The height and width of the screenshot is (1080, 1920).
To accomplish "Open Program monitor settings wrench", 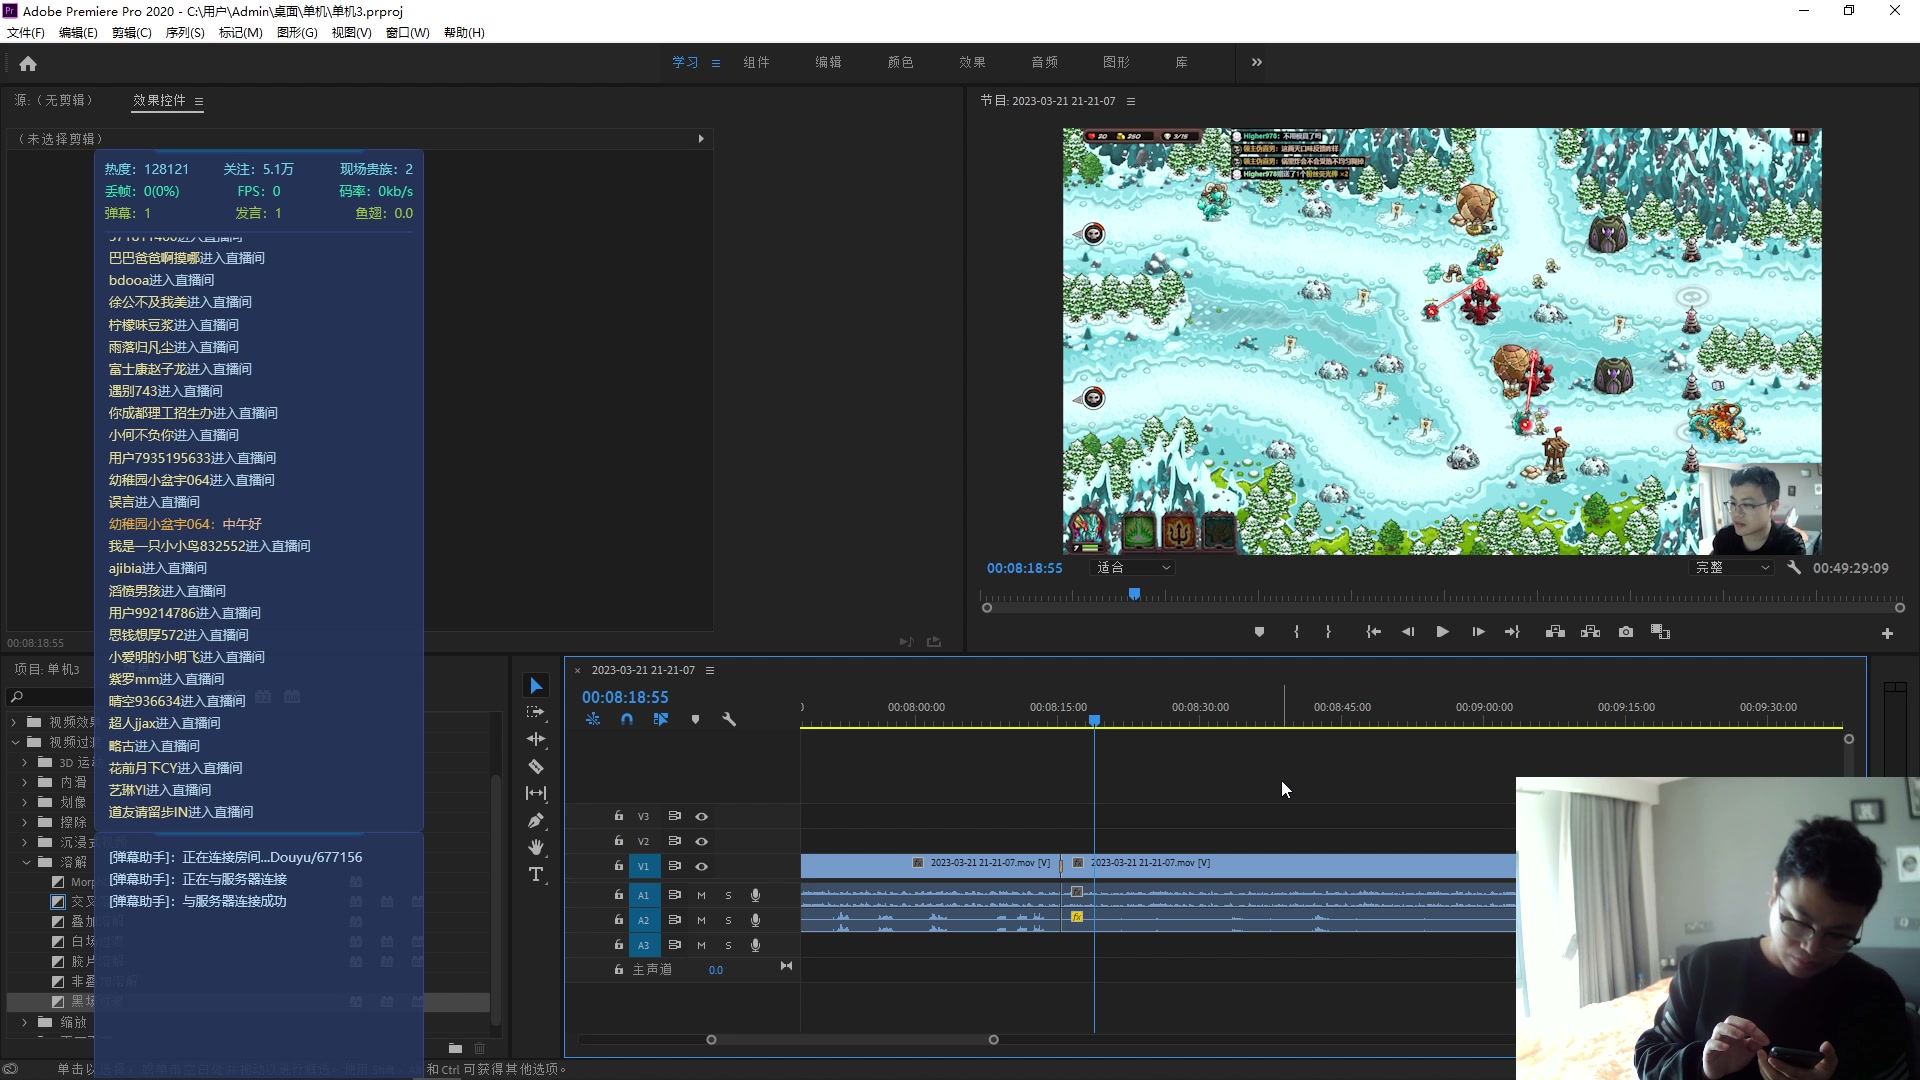I will click(1794, 567).
